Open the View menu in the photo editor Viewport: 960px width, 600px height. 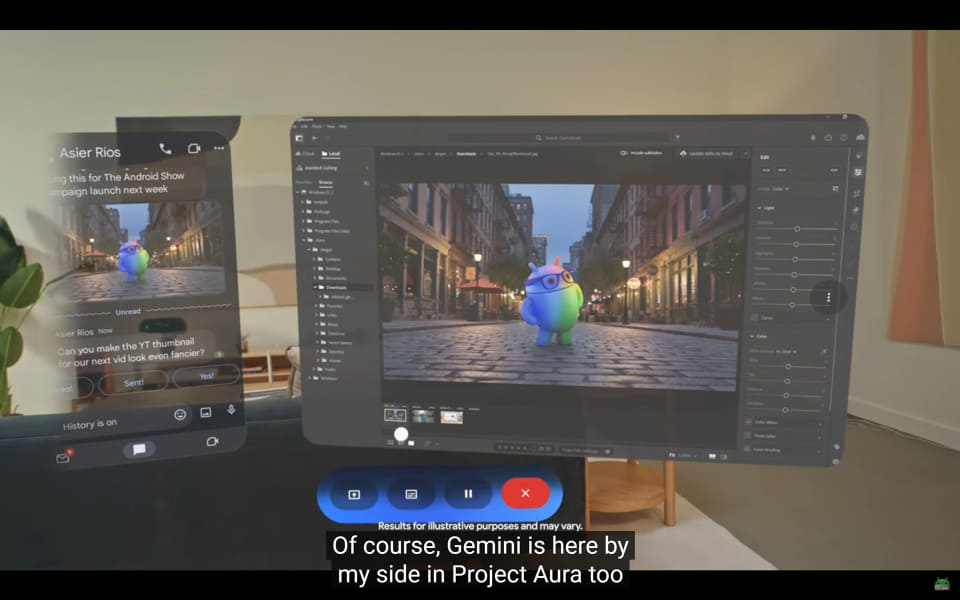331,126
